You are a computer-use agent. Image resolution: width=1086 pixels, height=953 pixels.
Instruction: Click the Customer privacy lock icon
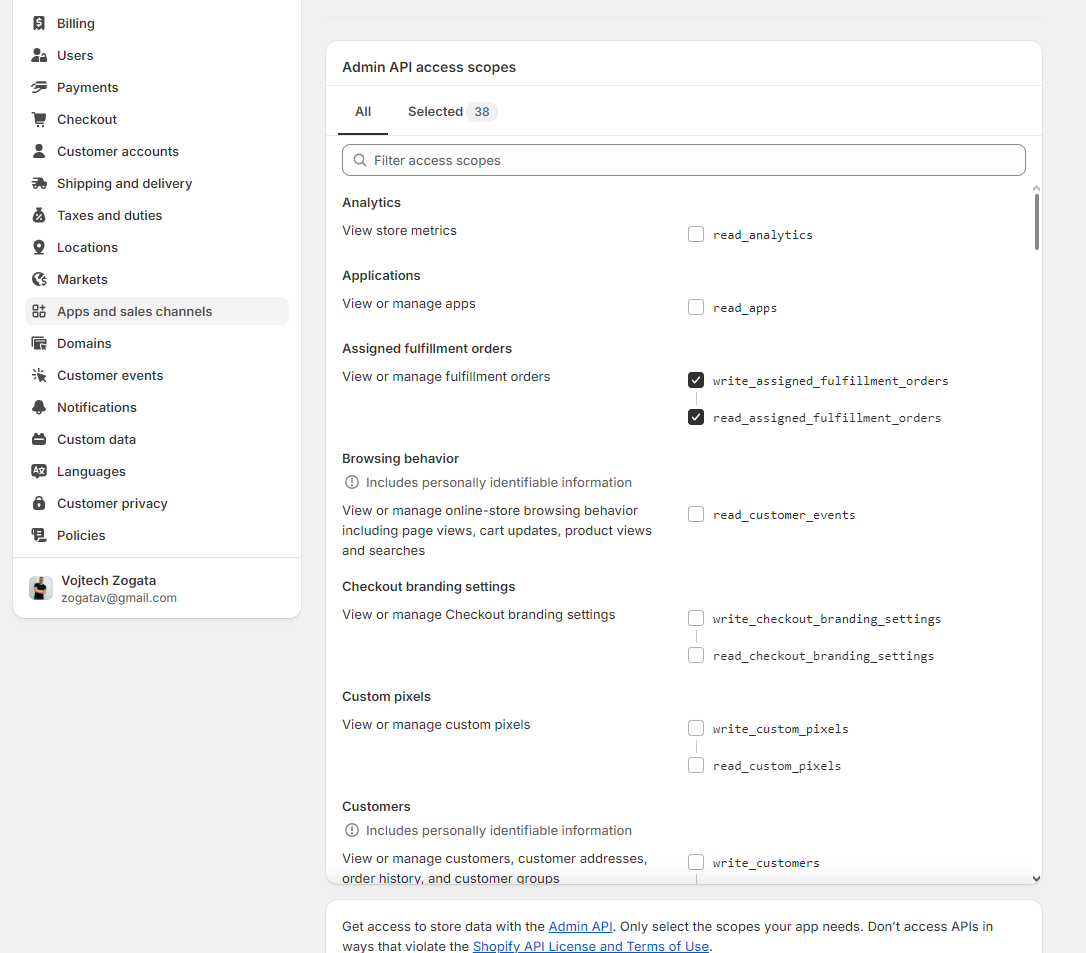[x=39, y=503]
